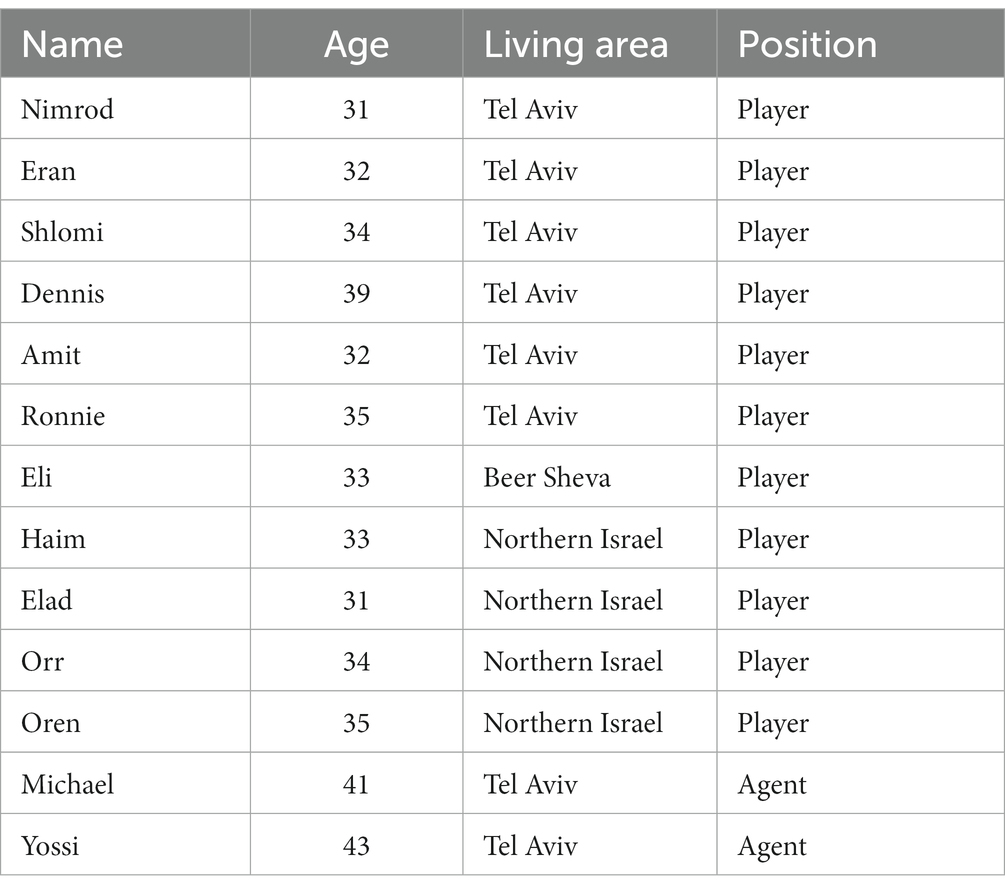The height and width of the screenshot is (893, 1005).
Task: Select Agent in Yossi's row
Action: click(772, 847)
